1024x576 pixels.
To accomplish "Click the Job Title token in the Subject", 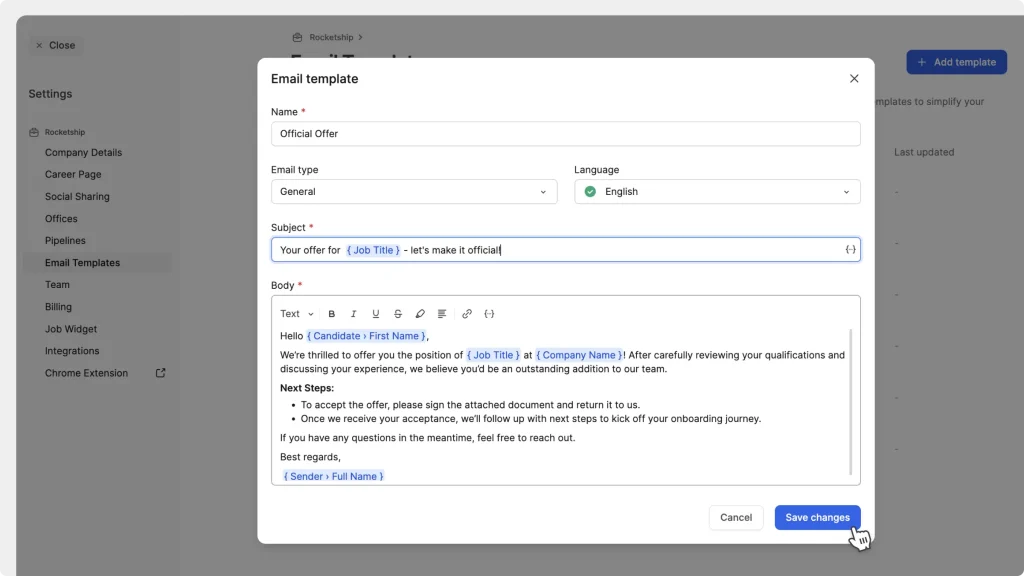I will pos(373,249).
